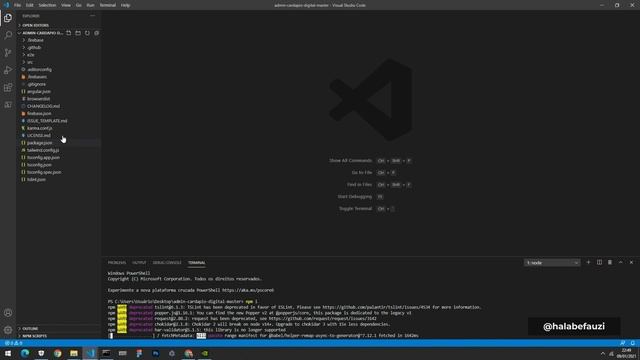The width and height of the screenshot is (640, 360).
Task: Open File Explorer from taskbar
Action: coord(74,353)
